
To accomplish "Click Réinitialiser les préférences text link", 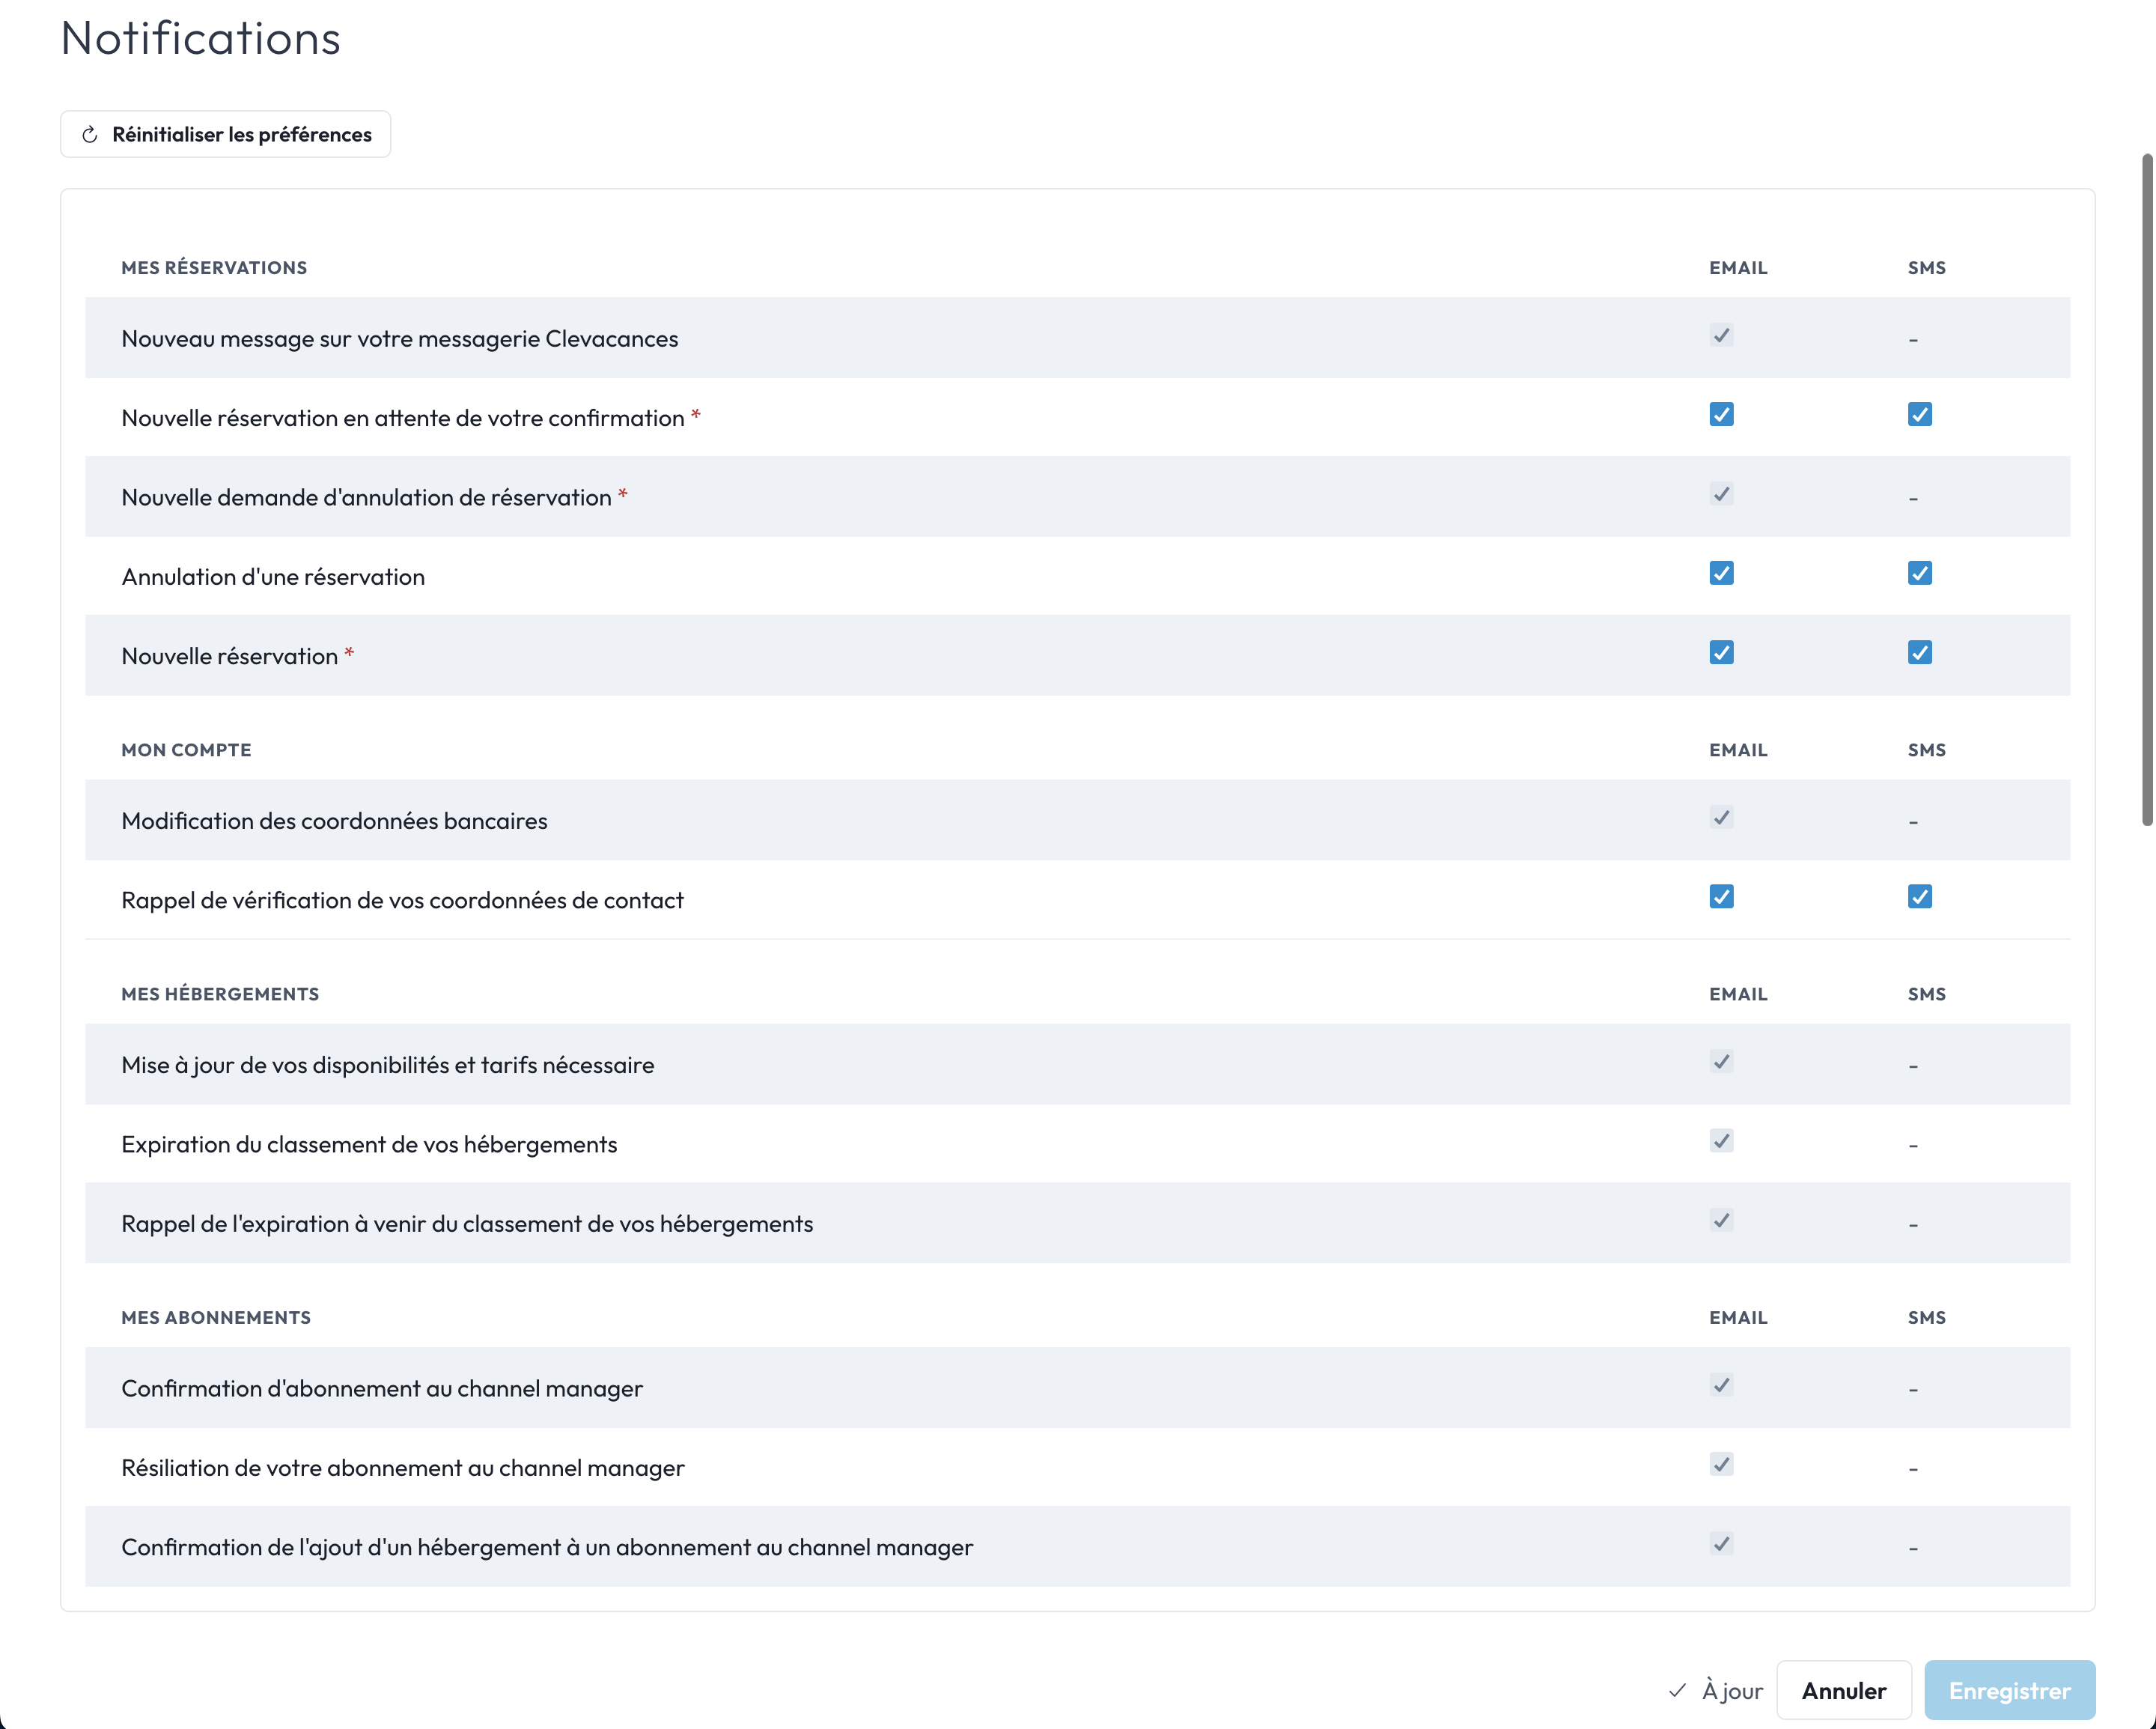I will point(240,133).
